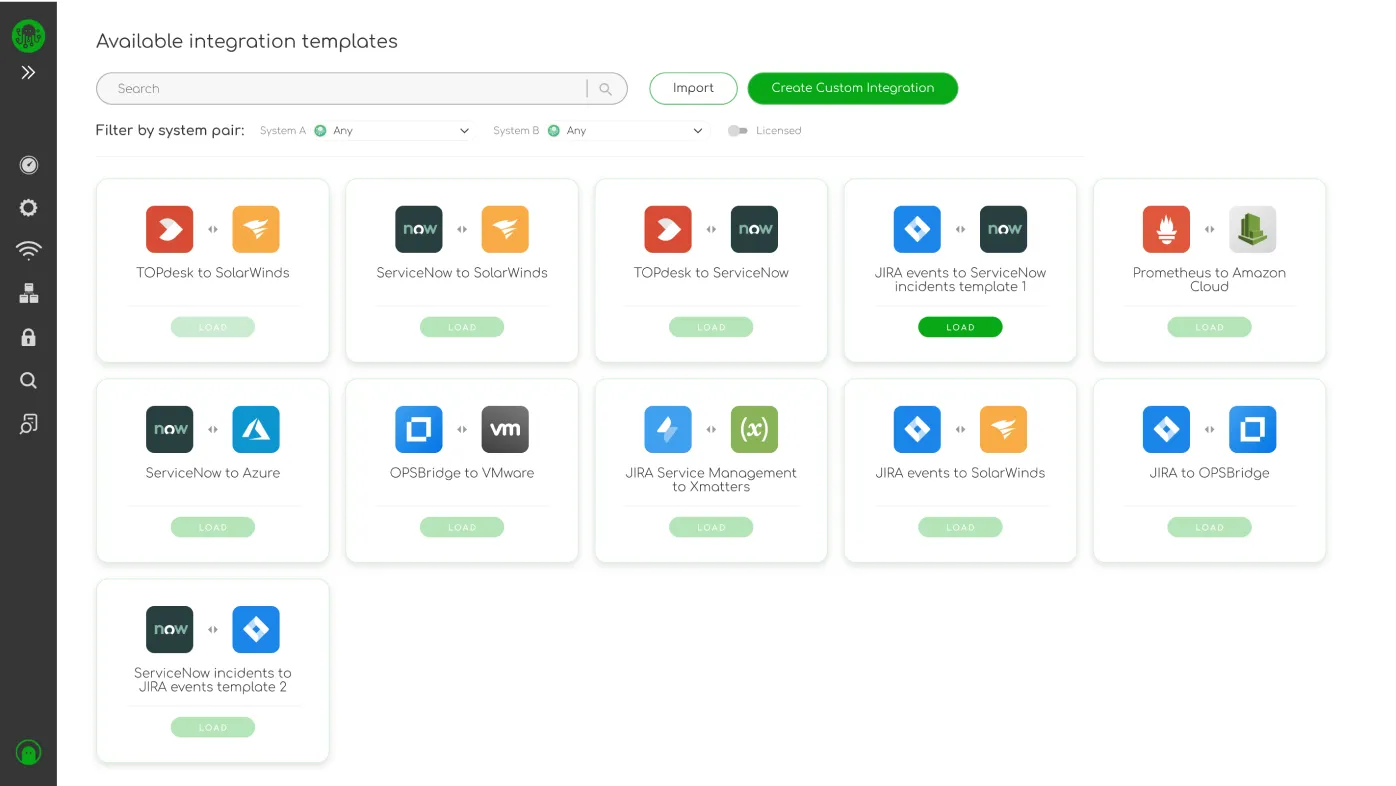
Task: Click the ServiceNow icon on TOPdesk to ServiceNow card
Action: tap(754, 229)
